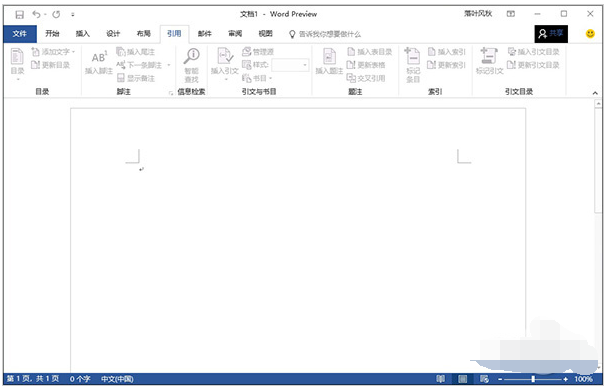Click 显示备注 (Show Notes)
The width and height of the screenshot is (610, 386).
tap(136, 78)
